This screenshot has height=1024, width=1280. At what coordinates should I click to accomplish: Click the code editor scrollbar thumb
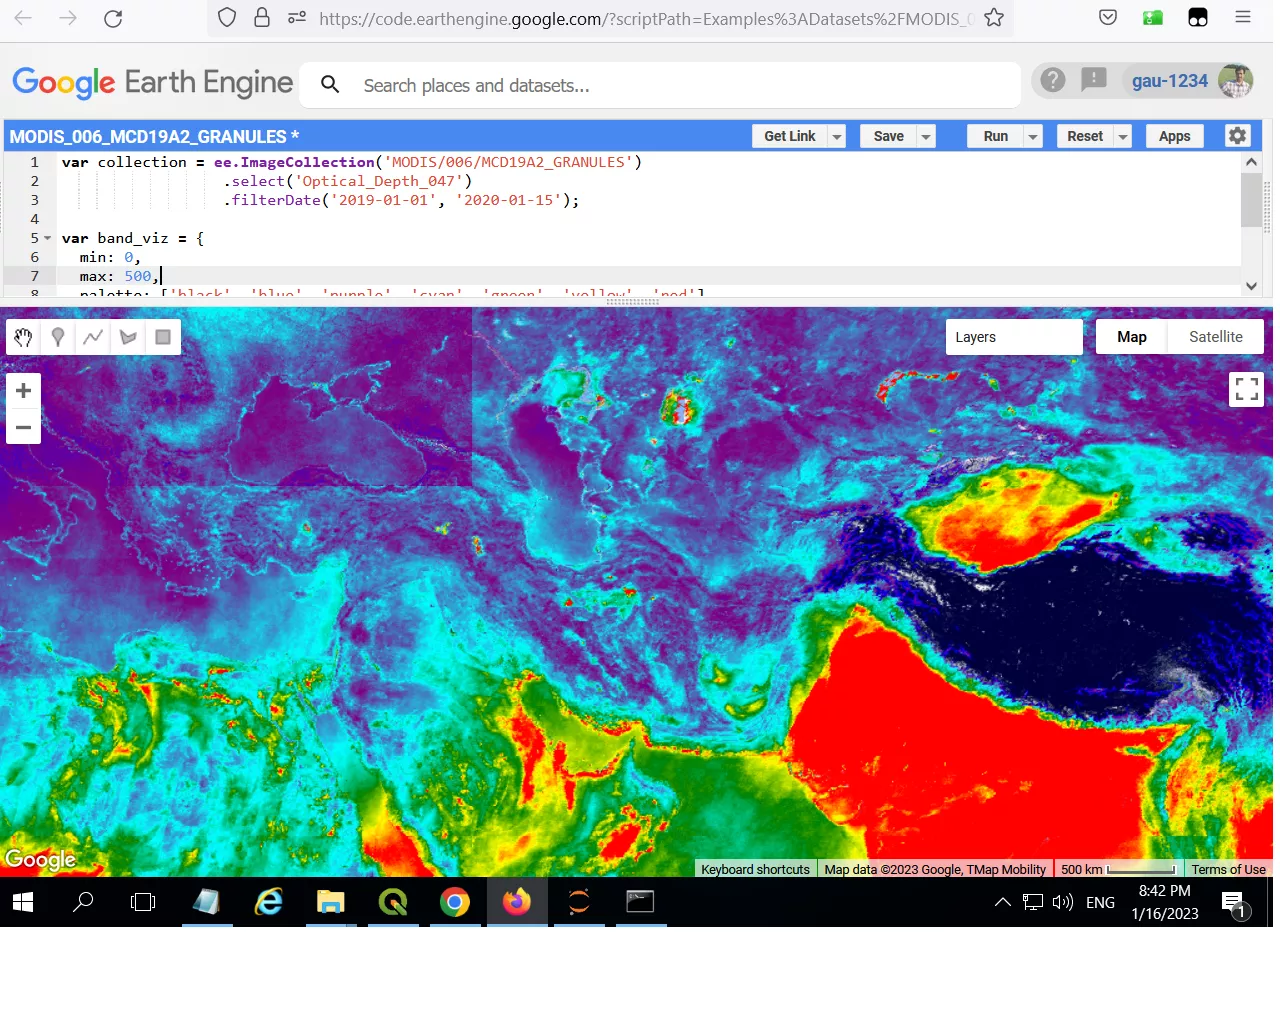(x=1251, y=200)
